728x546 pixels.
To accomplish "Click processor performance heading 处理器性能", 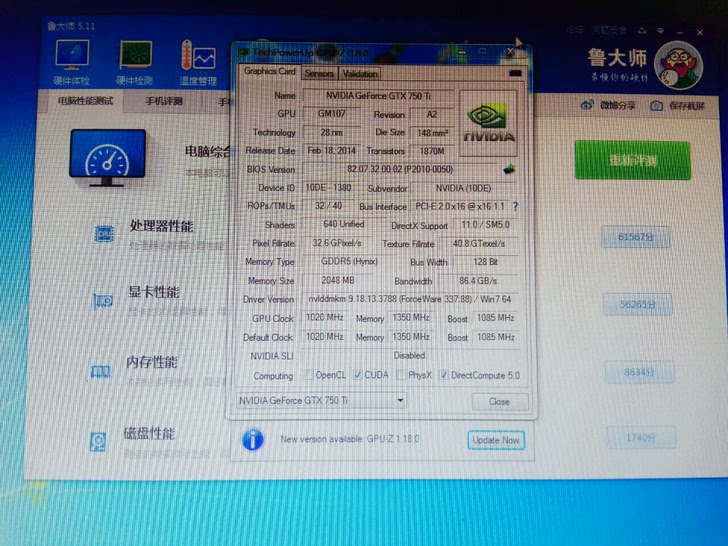I will 161,227.
